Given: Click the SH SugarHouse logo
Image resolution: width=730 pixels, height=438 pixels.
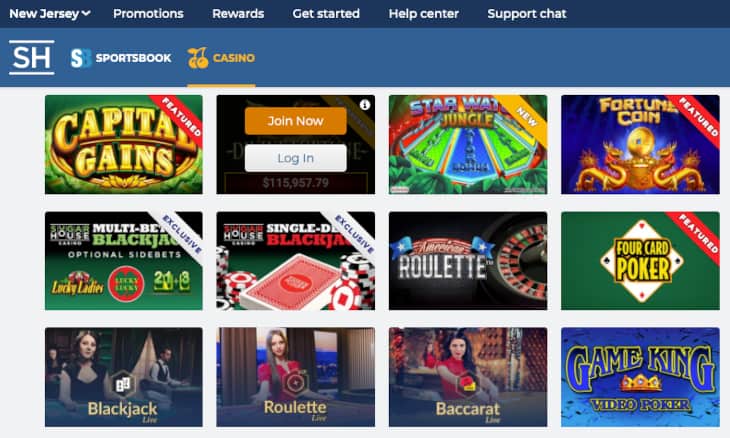Looking at the screenshot, I should [31, 57].
